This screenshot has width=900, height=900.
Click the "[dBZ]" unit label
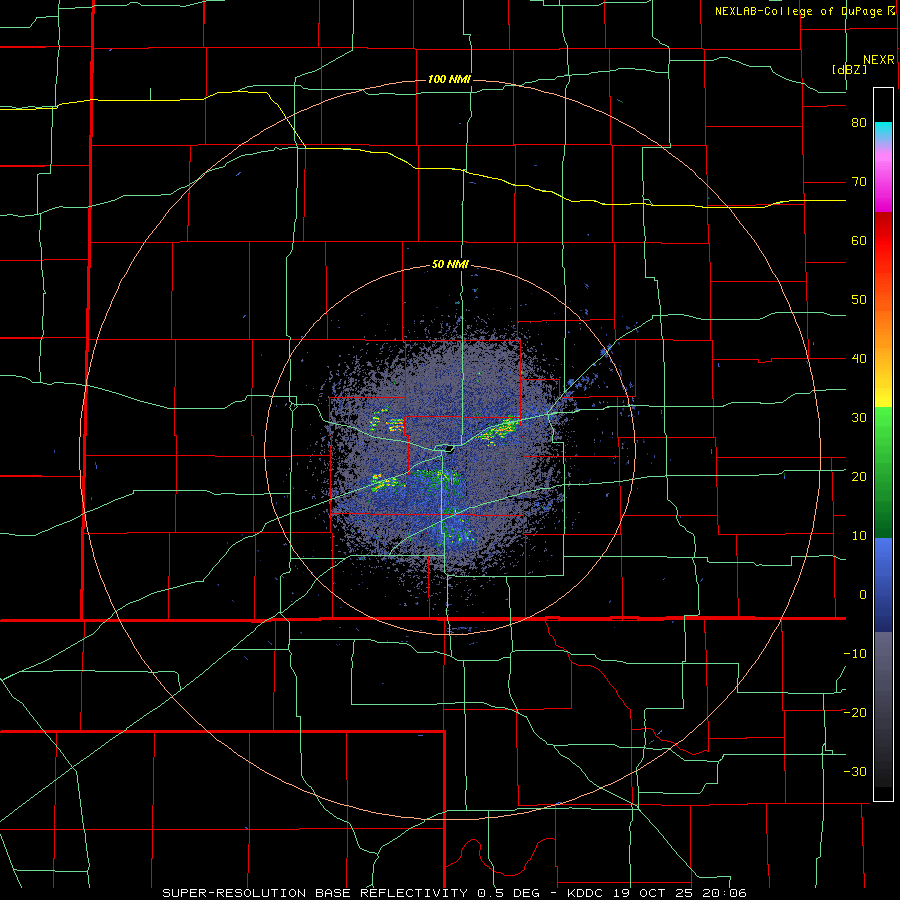pos(849,69)
